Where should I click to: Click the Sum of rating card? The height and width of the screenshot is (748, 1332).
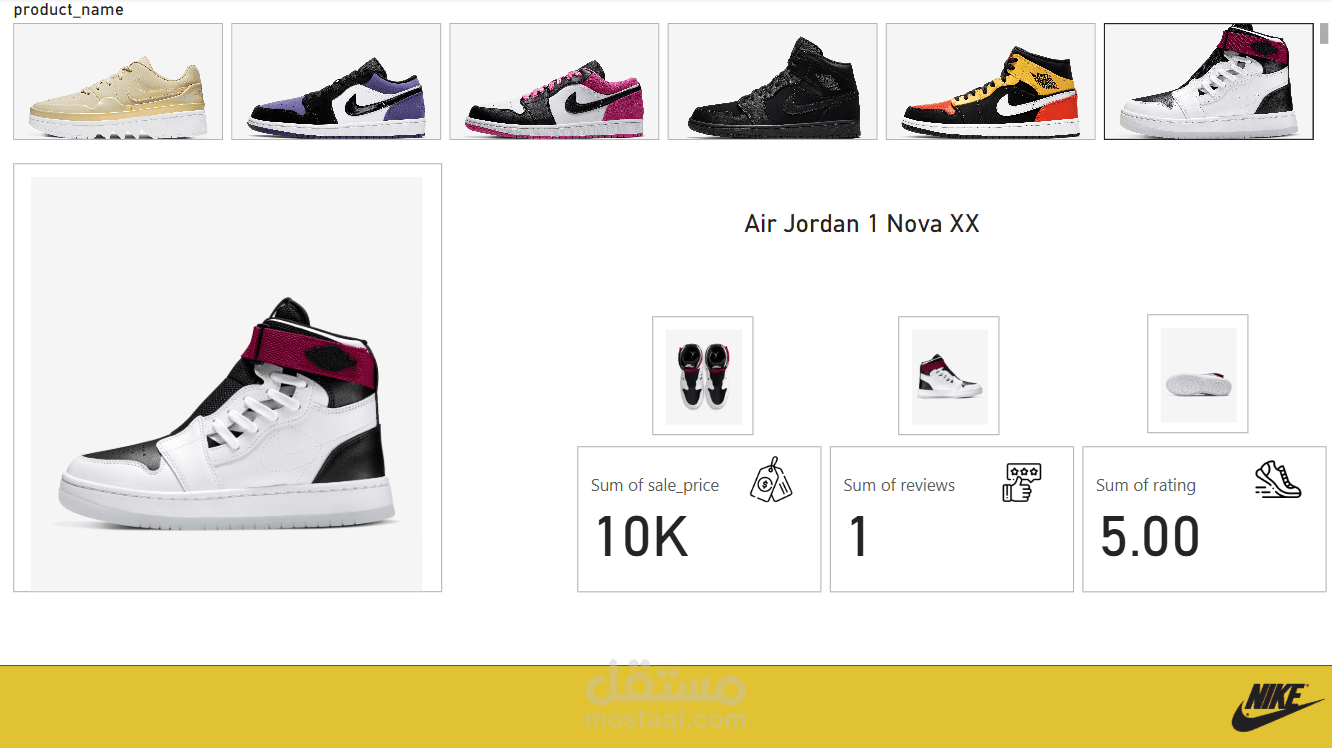(1204, 519)
